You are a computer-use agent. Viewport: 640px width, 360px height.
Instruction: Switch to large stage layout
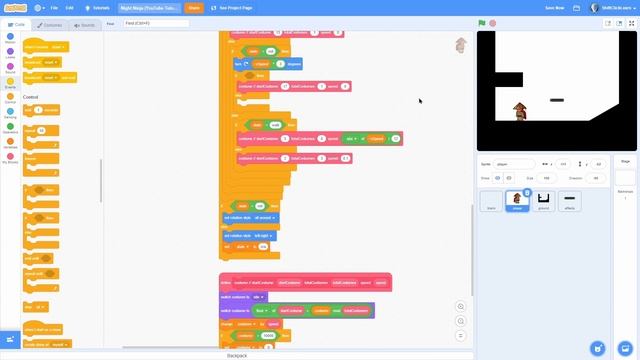[619, 23]
